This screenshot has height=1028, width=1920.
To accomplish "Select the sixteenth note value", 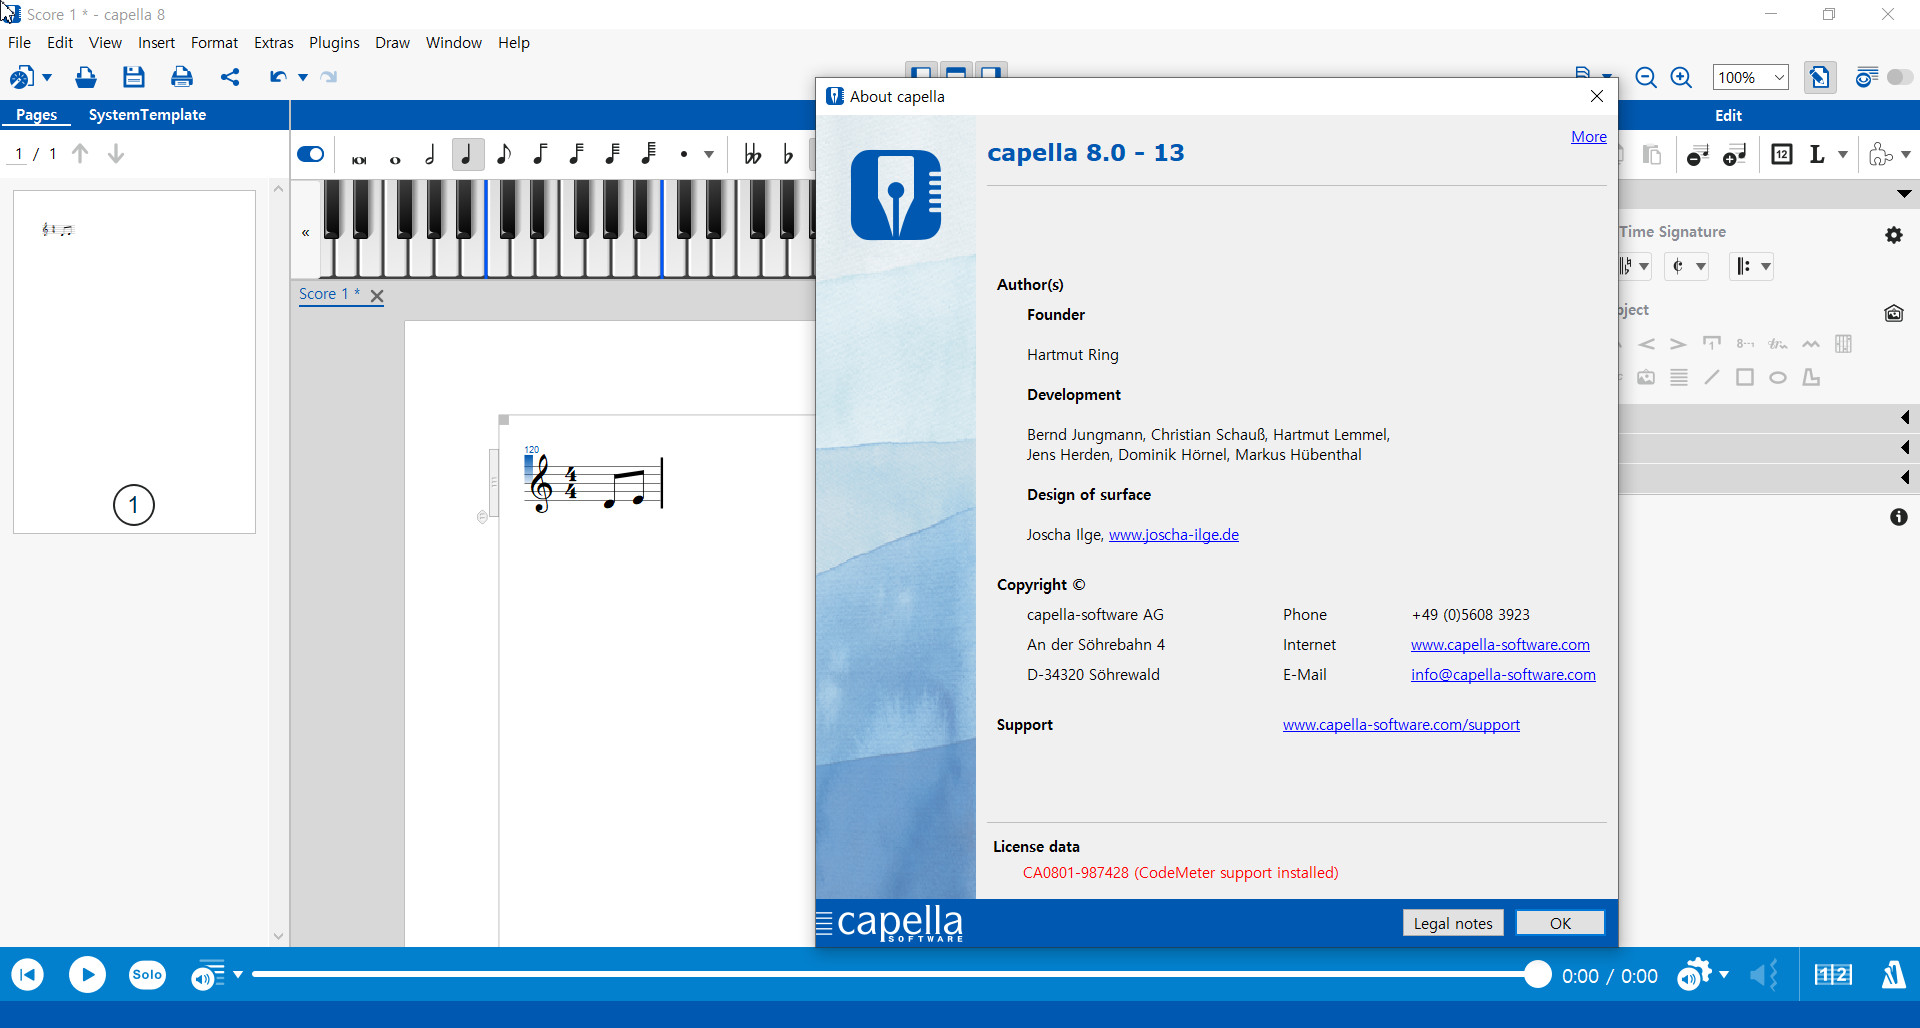I will pyautogui.click(x=540, y=154).
